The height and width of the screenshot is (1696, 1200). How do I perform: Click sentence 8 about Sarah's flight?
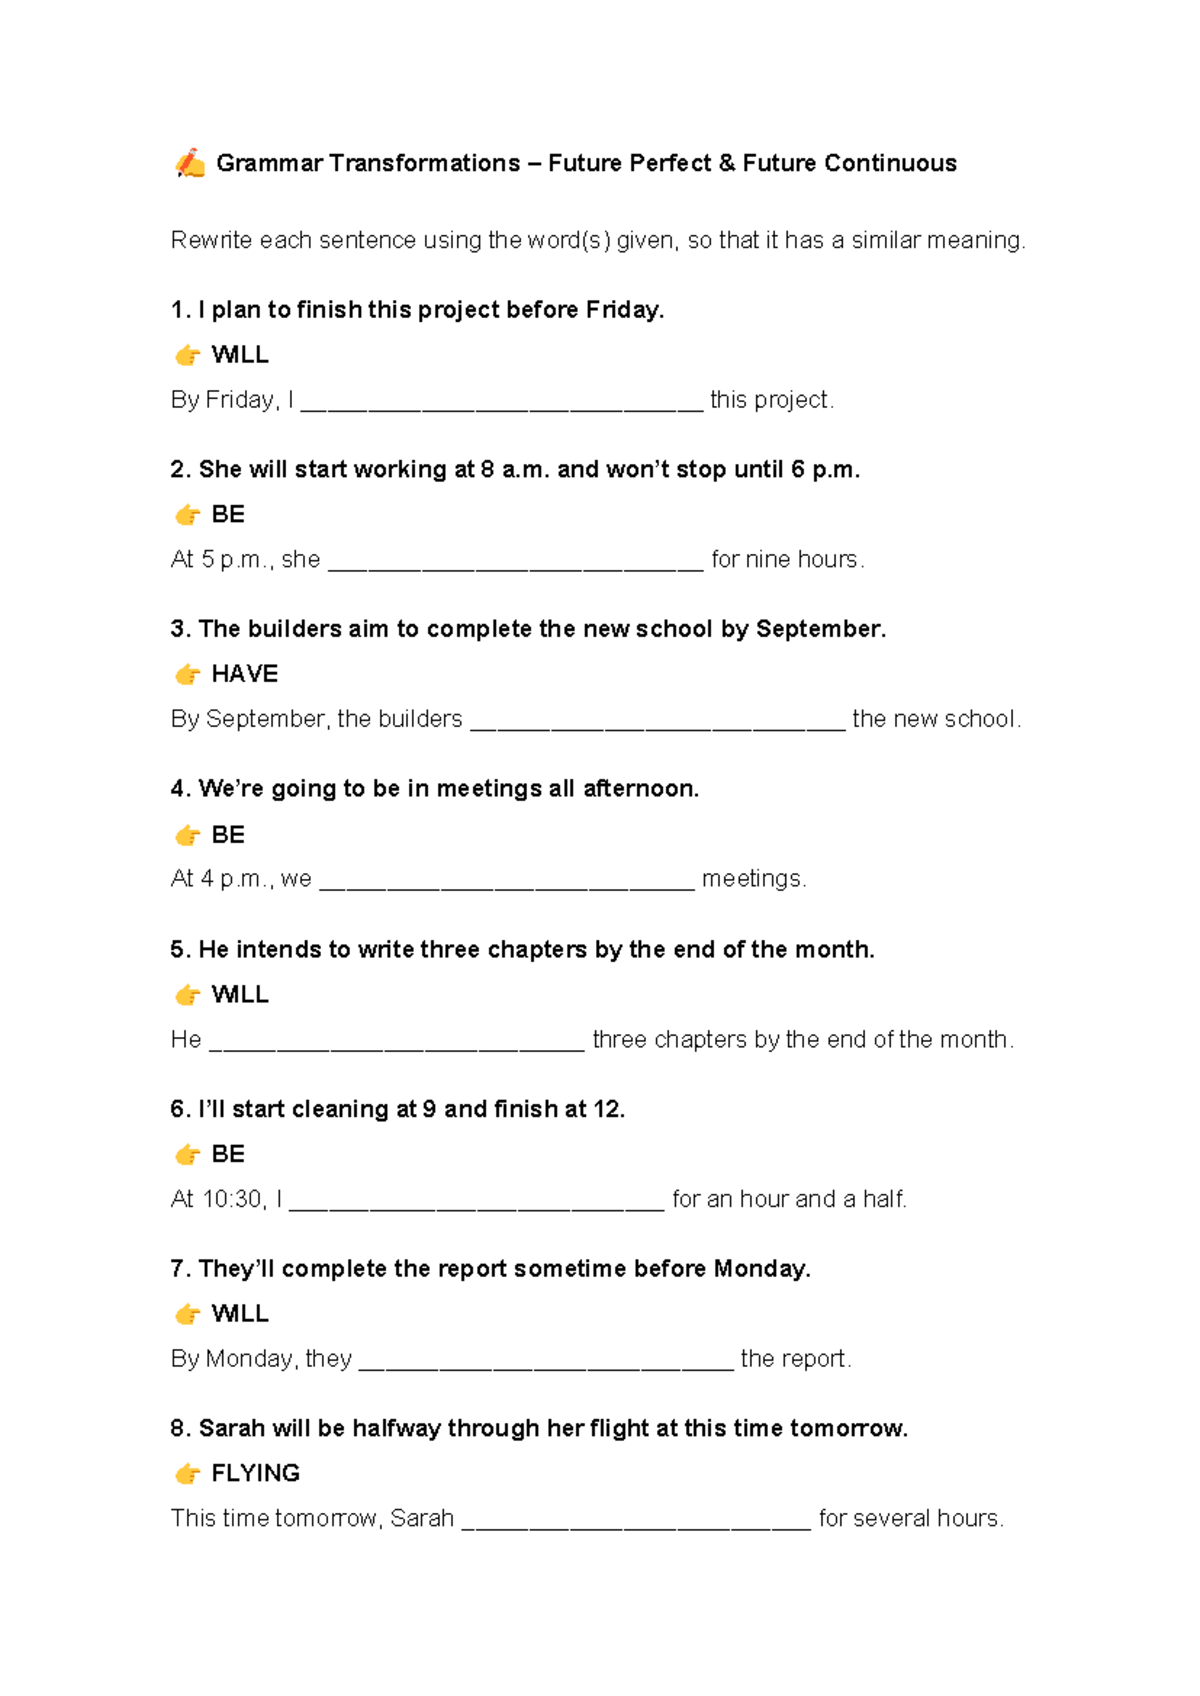539,1428
